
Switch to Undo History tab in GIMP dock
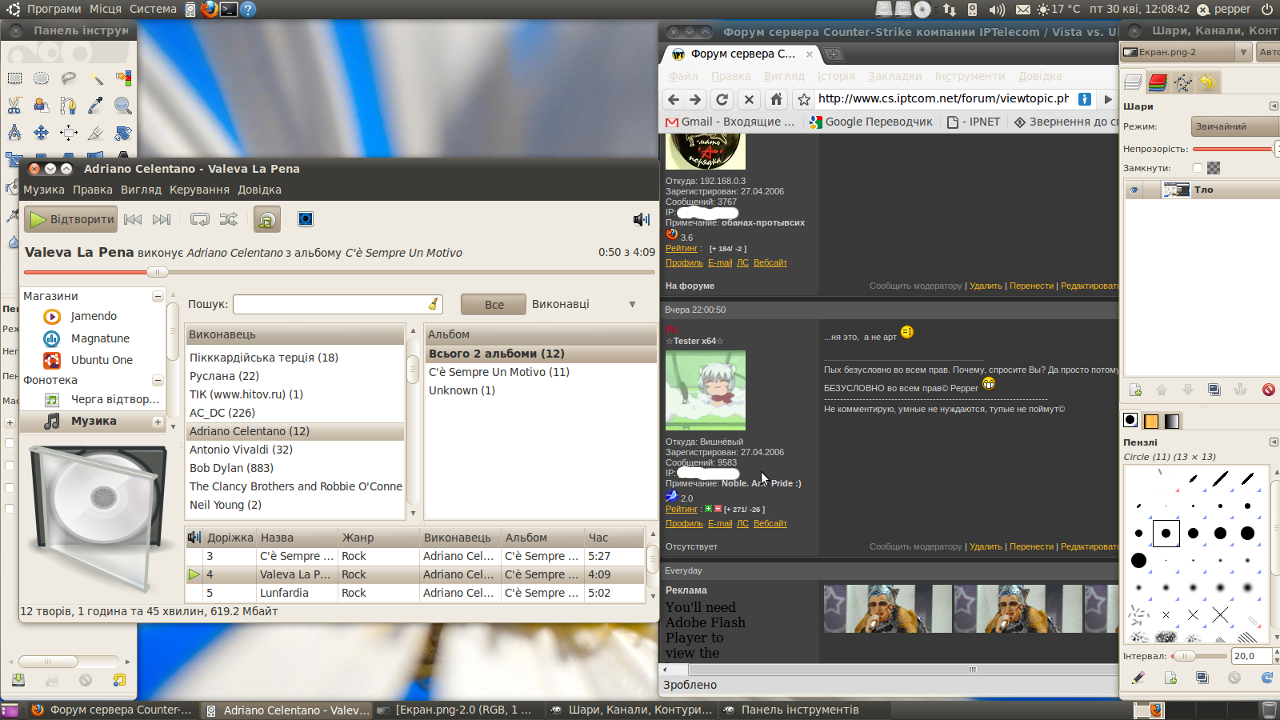tap(1208, 83)
